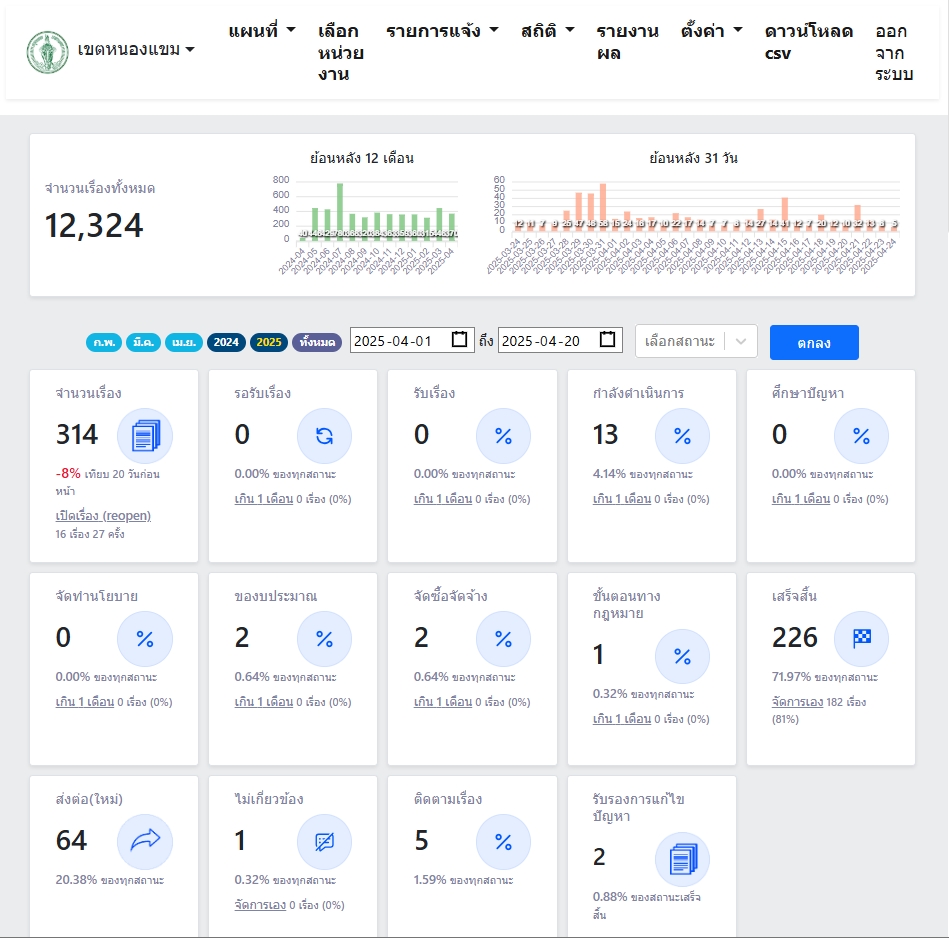
Task: Click ดาวน์โหลด csv menu item
Action: point(809,42)
